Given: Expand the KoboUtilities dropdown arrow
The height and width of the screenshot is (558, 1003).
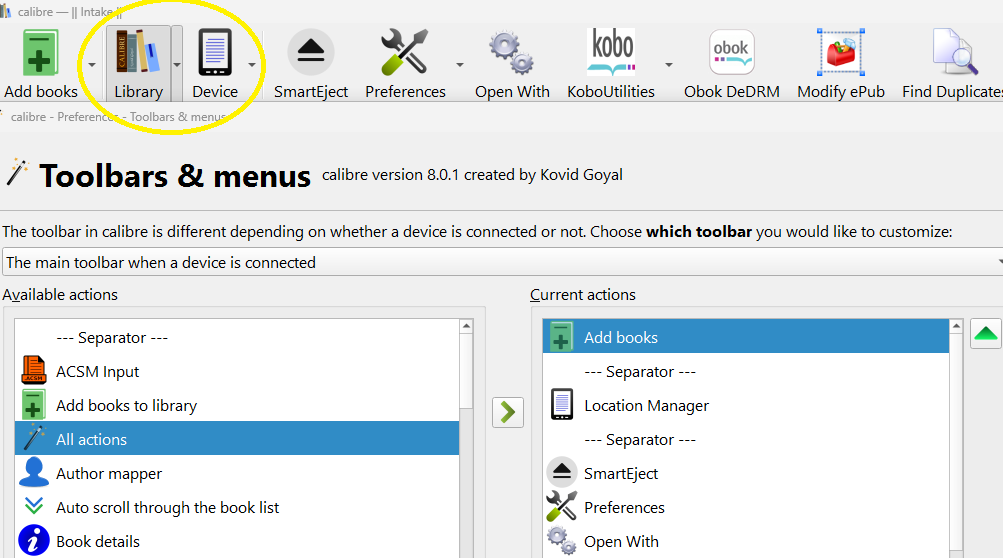Looking at the screenshot, I should 668,65.
